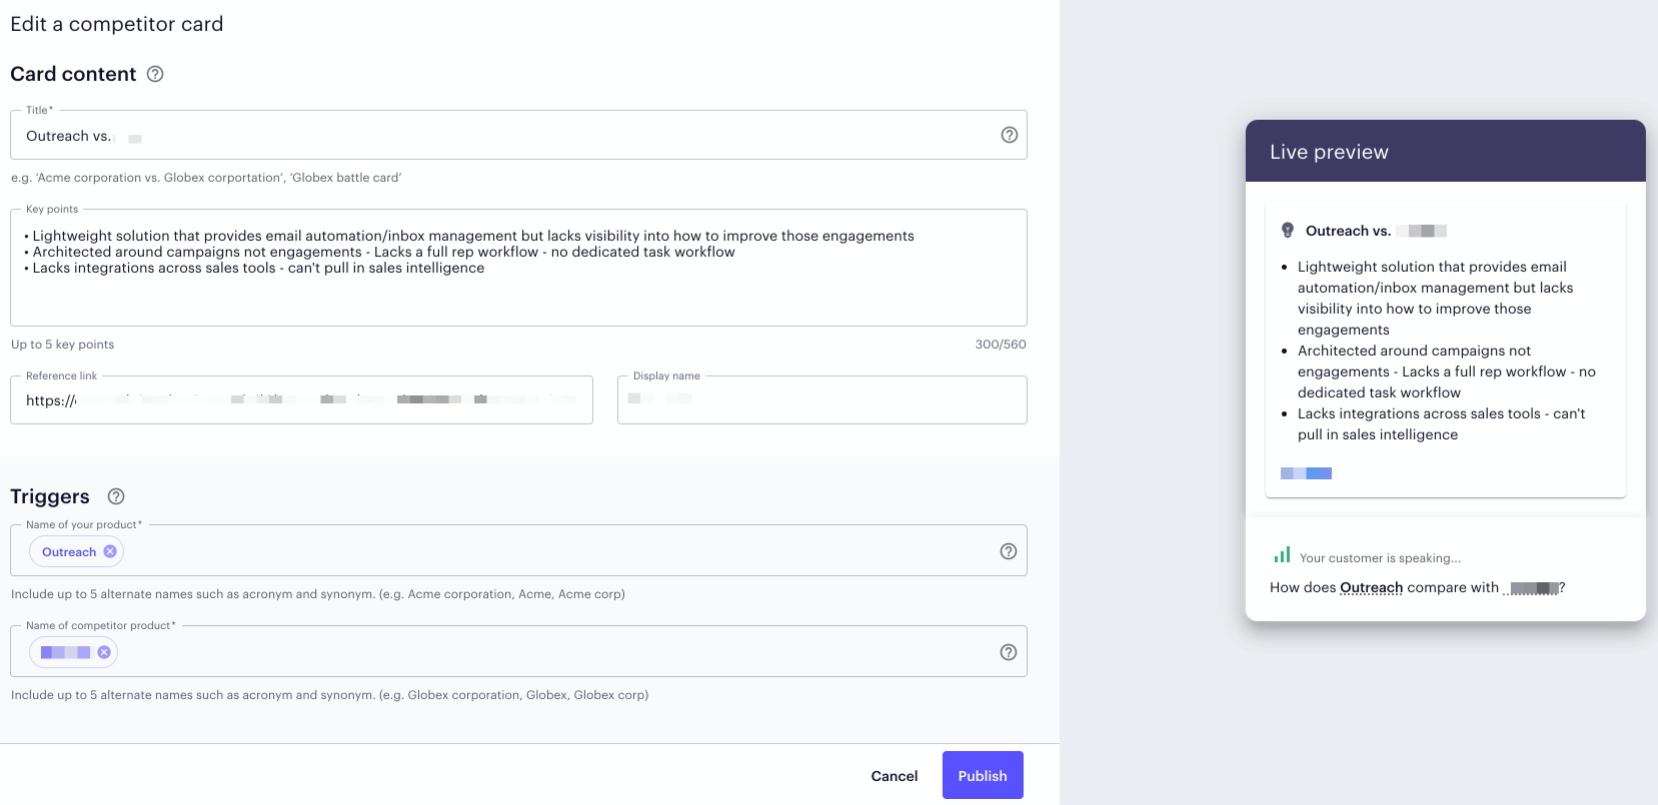Image resolution: width=1658 pixels, height=805 pixels.
Task: Click 'Your customer is speaking...' text
Action: 1380,558
